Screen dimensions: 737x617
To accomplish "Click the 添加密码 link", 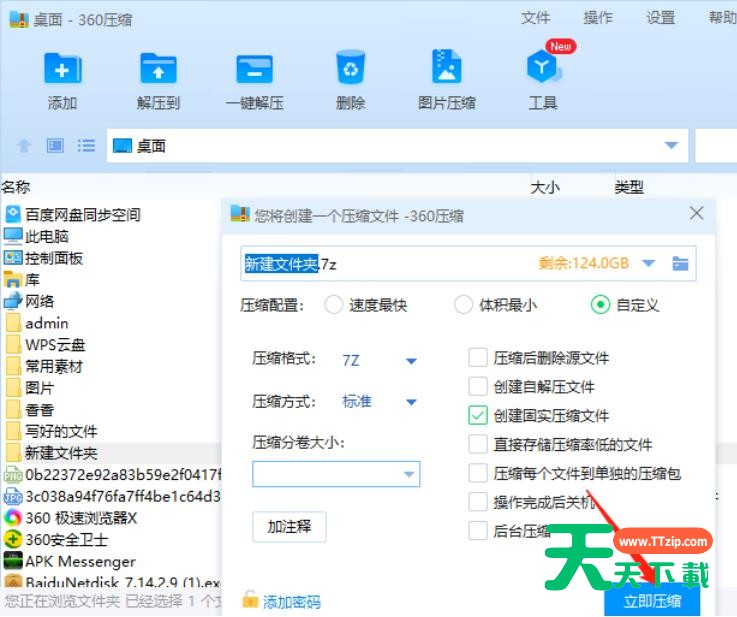I will 291,602.
